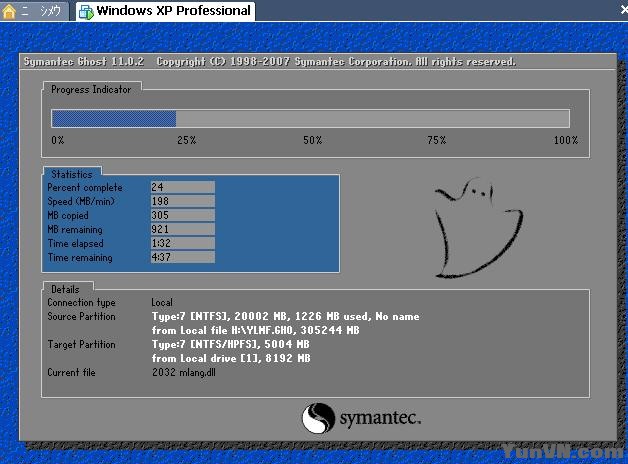Click the Time remaining label
Screen dimensions: 628x464
80,257
